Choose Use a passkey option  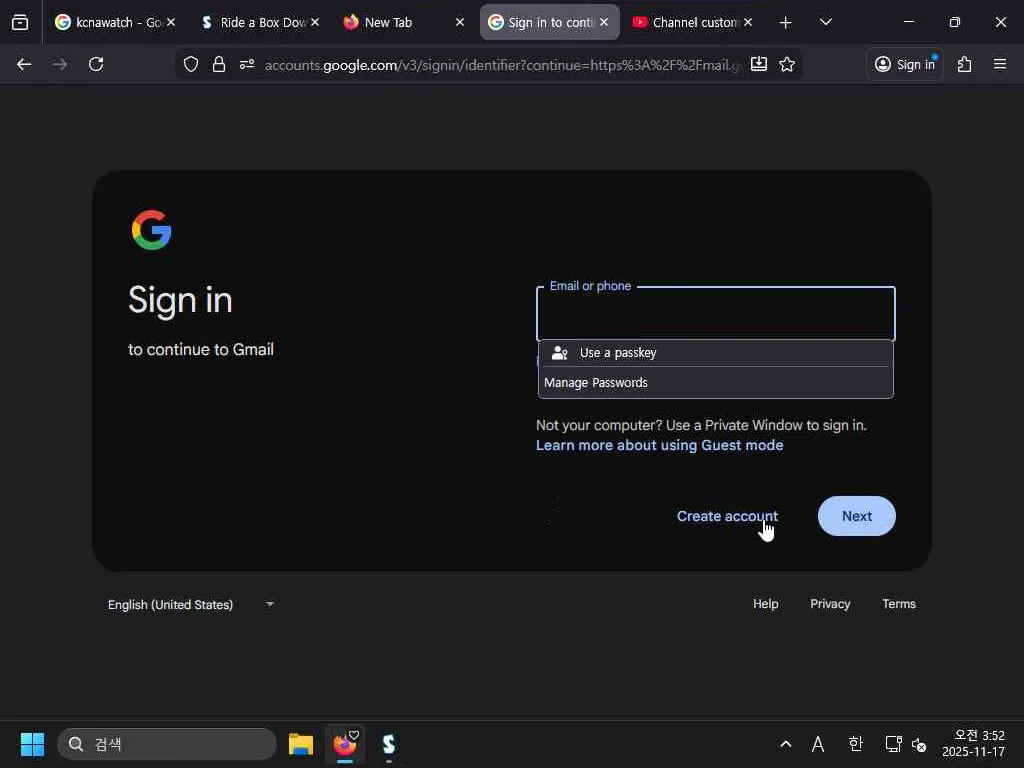716,353
